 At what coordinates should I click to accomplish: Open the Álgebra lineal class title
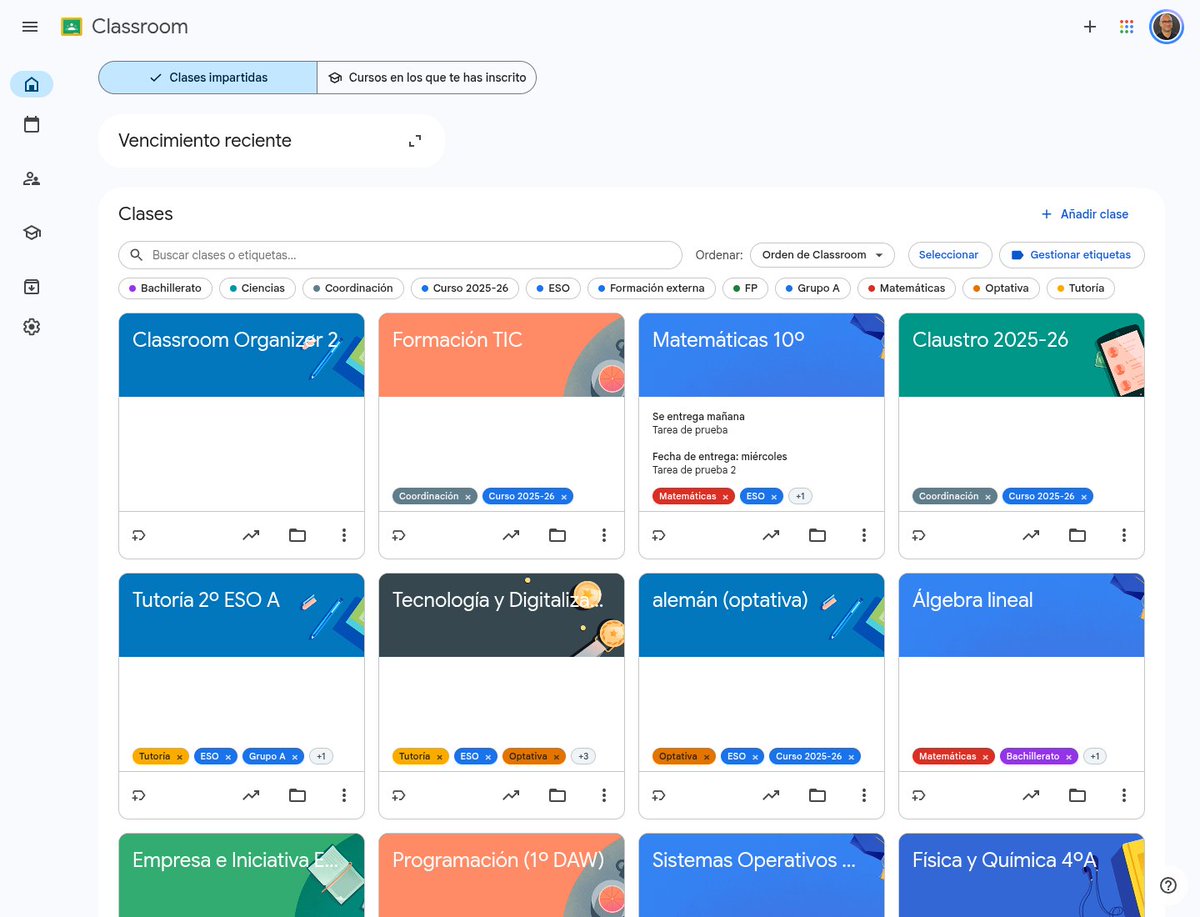point(972,600)
